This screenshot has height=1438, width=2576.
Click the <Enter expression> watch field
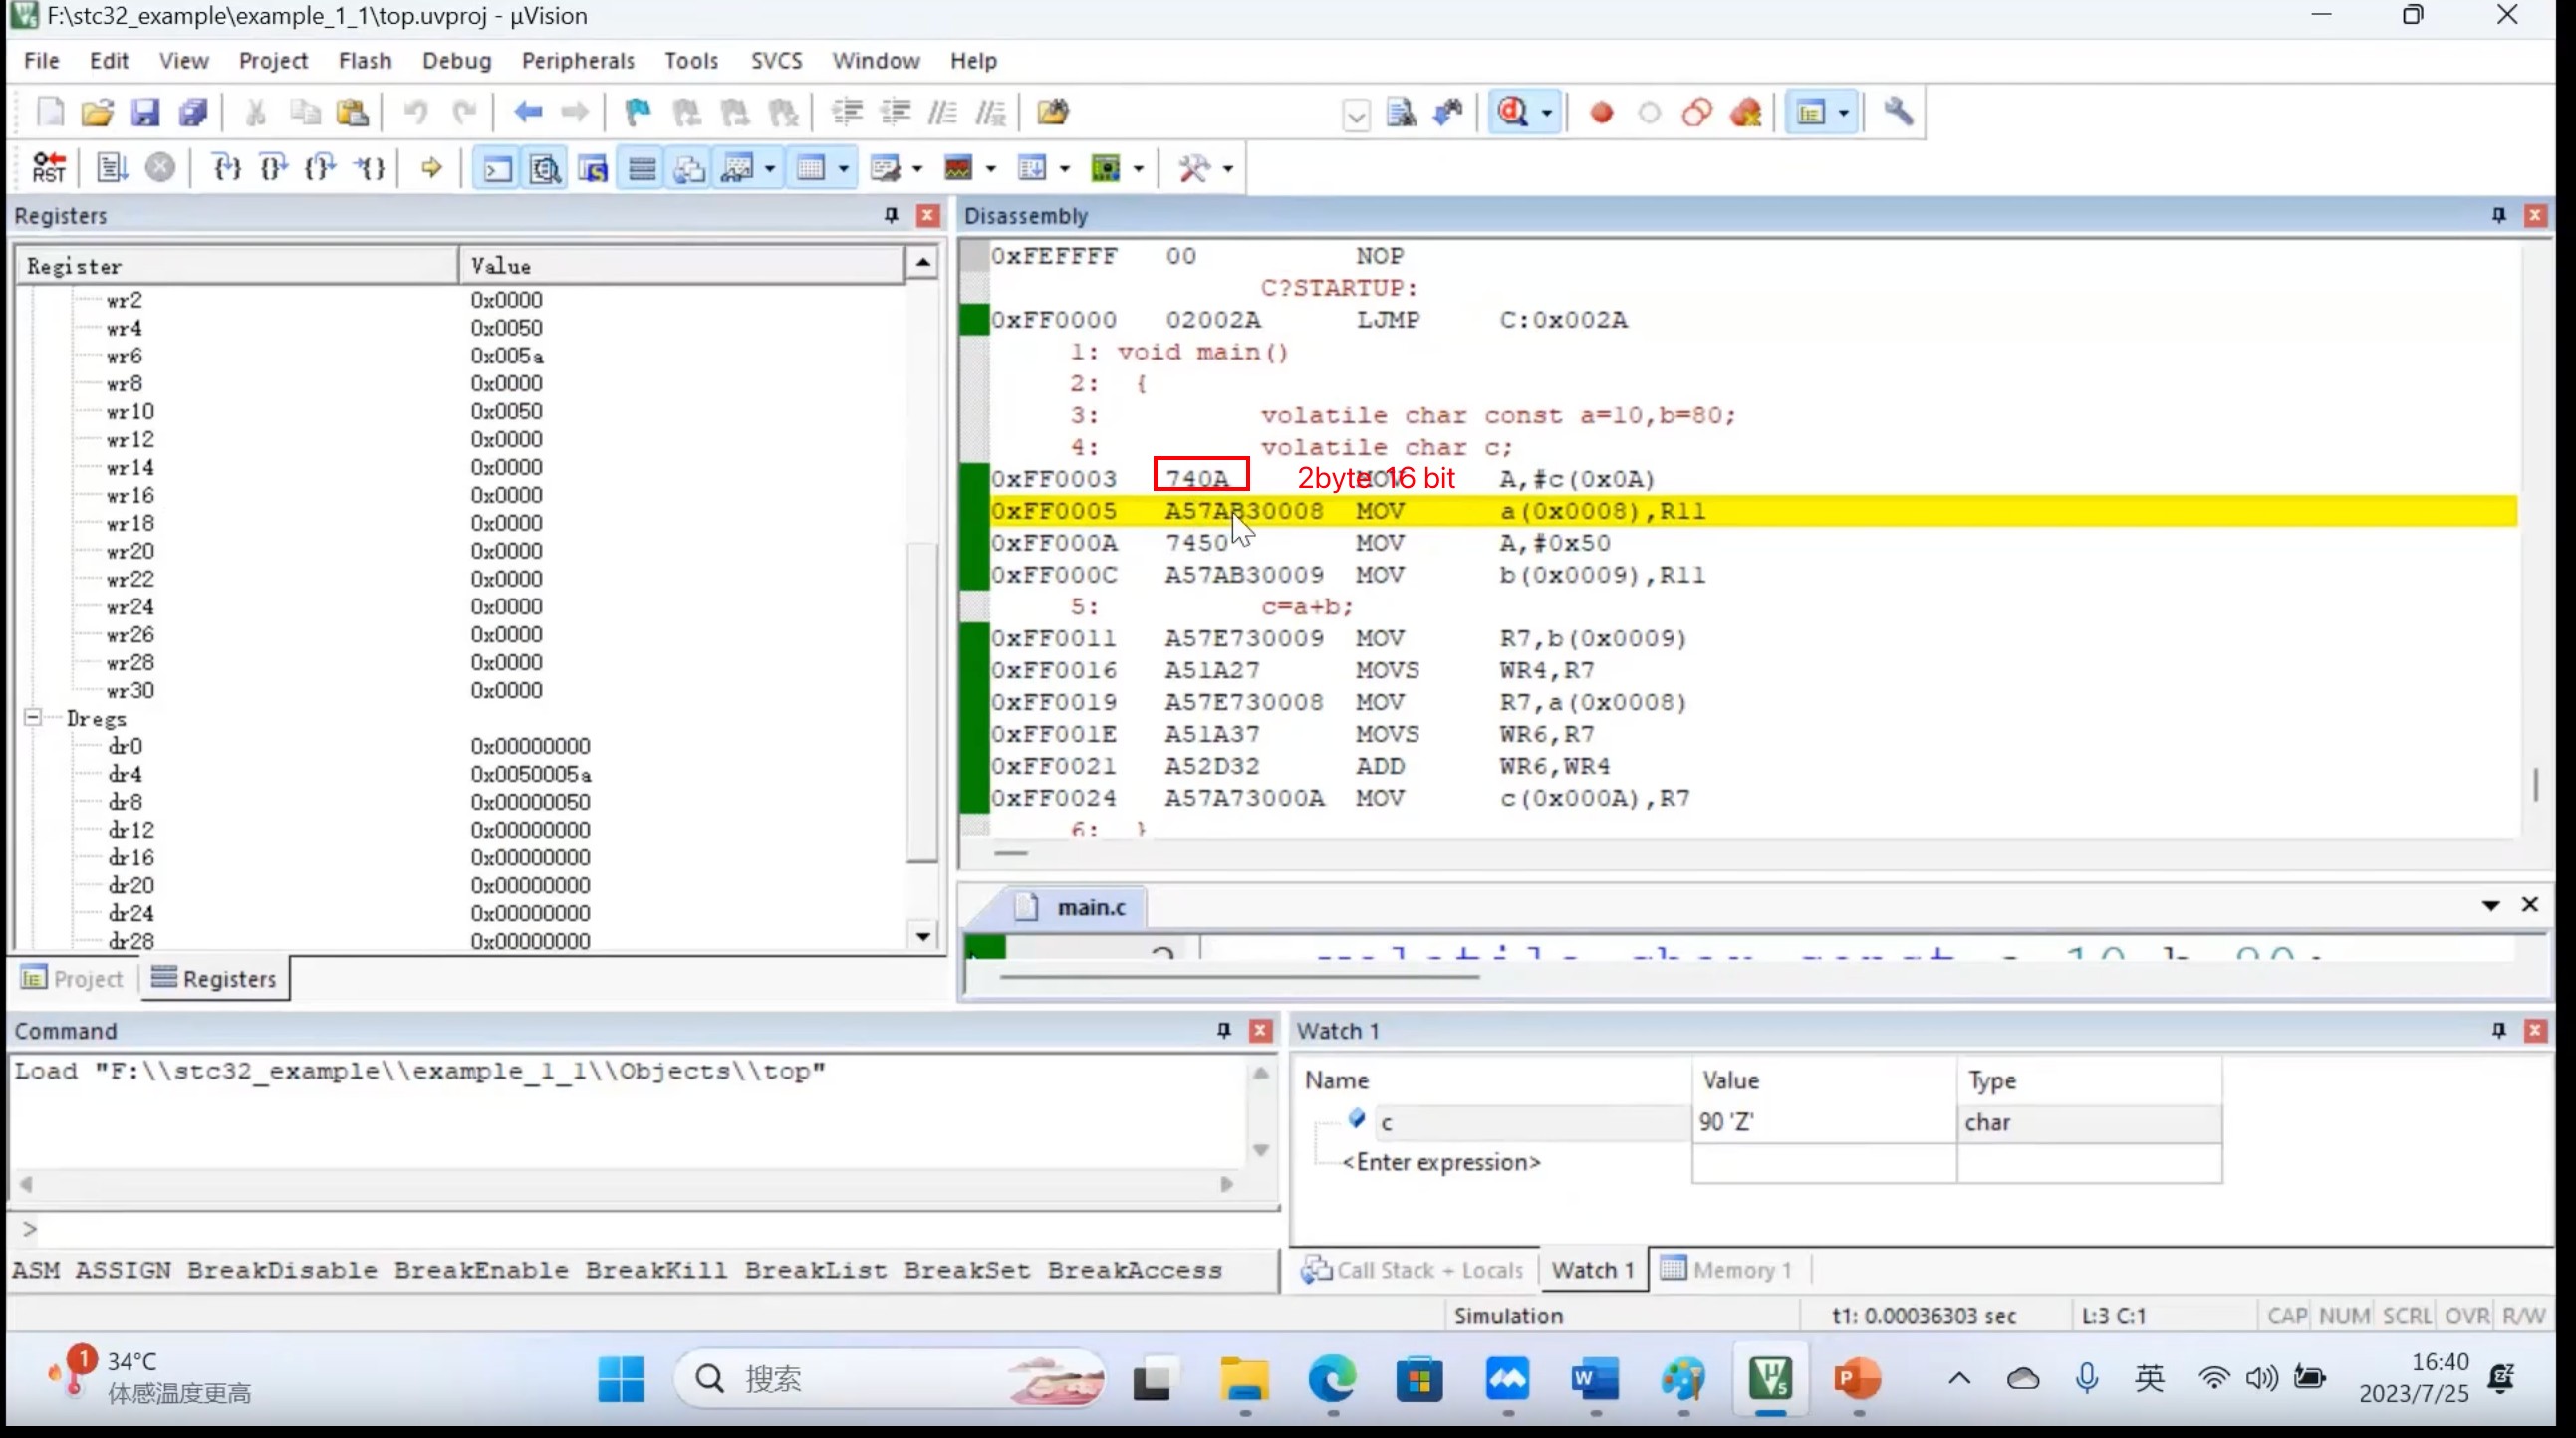(x=1440, y=1162)
